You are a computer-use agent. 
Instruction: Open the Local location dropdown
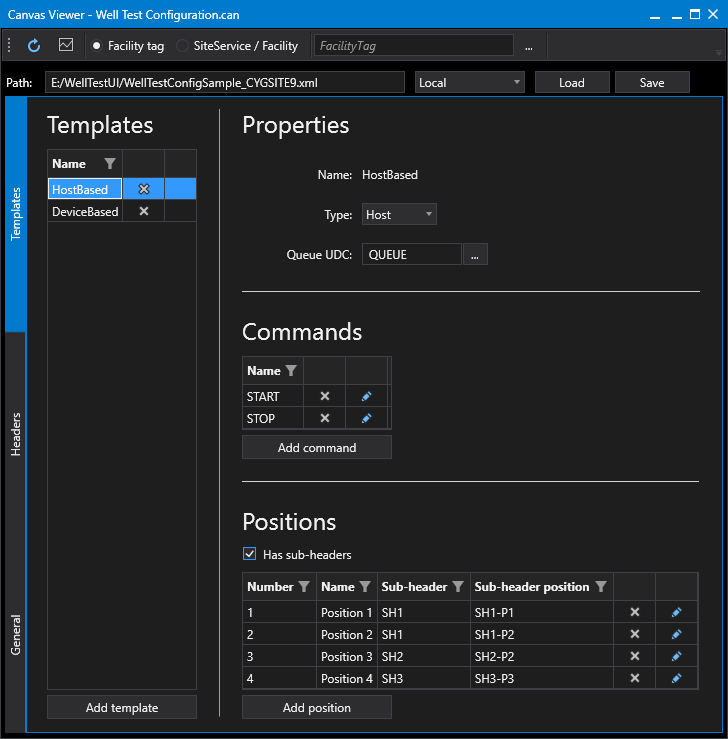(x=469, y=82)
